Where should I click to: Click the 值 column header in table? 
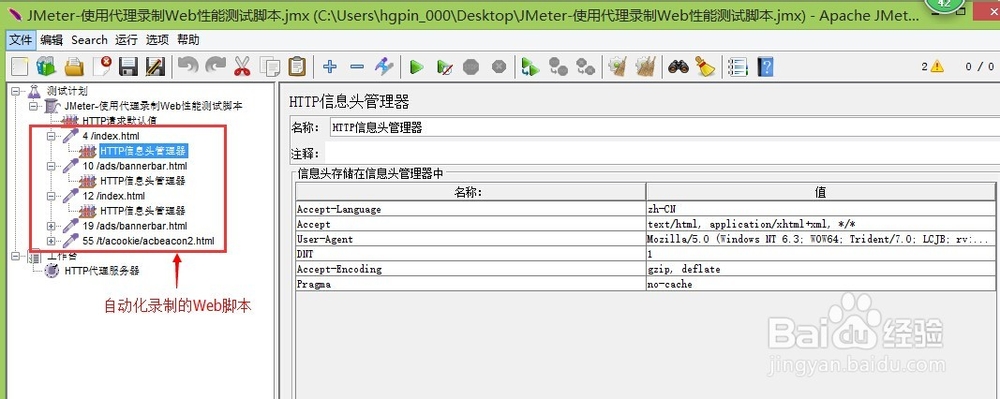coord(821,192)
